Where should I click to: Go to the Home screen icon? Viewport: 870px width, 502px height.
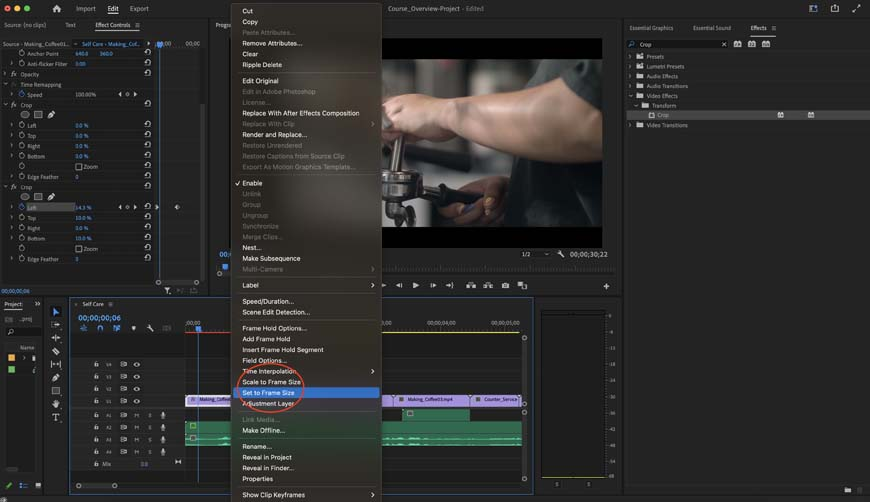point(57,9)
